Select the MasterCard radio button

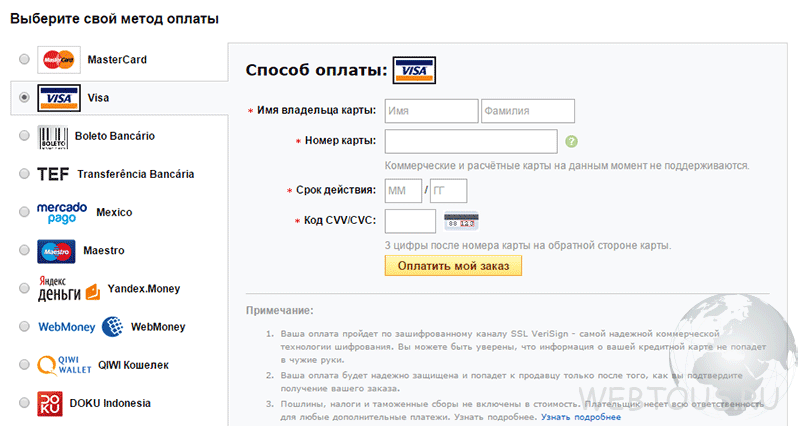[x=24, y=59]
